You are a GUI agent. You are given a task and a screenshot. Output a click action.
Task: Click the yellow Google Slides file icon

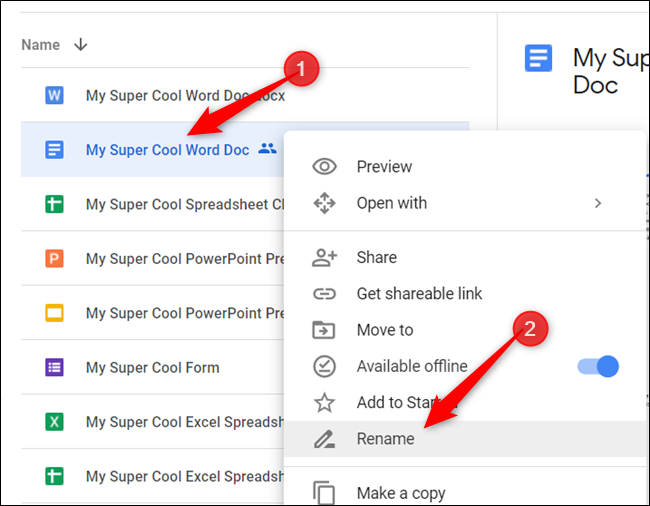point(54,313)
